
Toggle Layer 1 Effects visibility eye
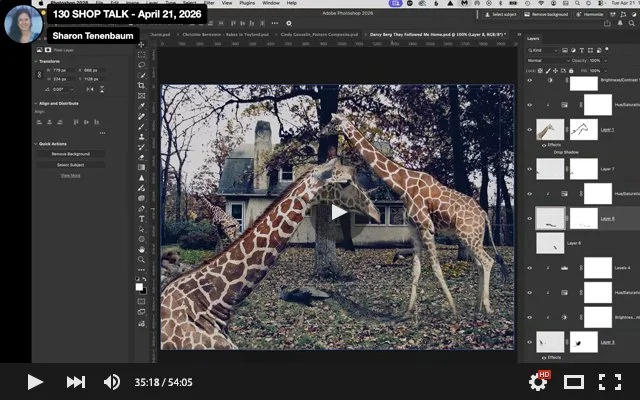pos(544,145)
